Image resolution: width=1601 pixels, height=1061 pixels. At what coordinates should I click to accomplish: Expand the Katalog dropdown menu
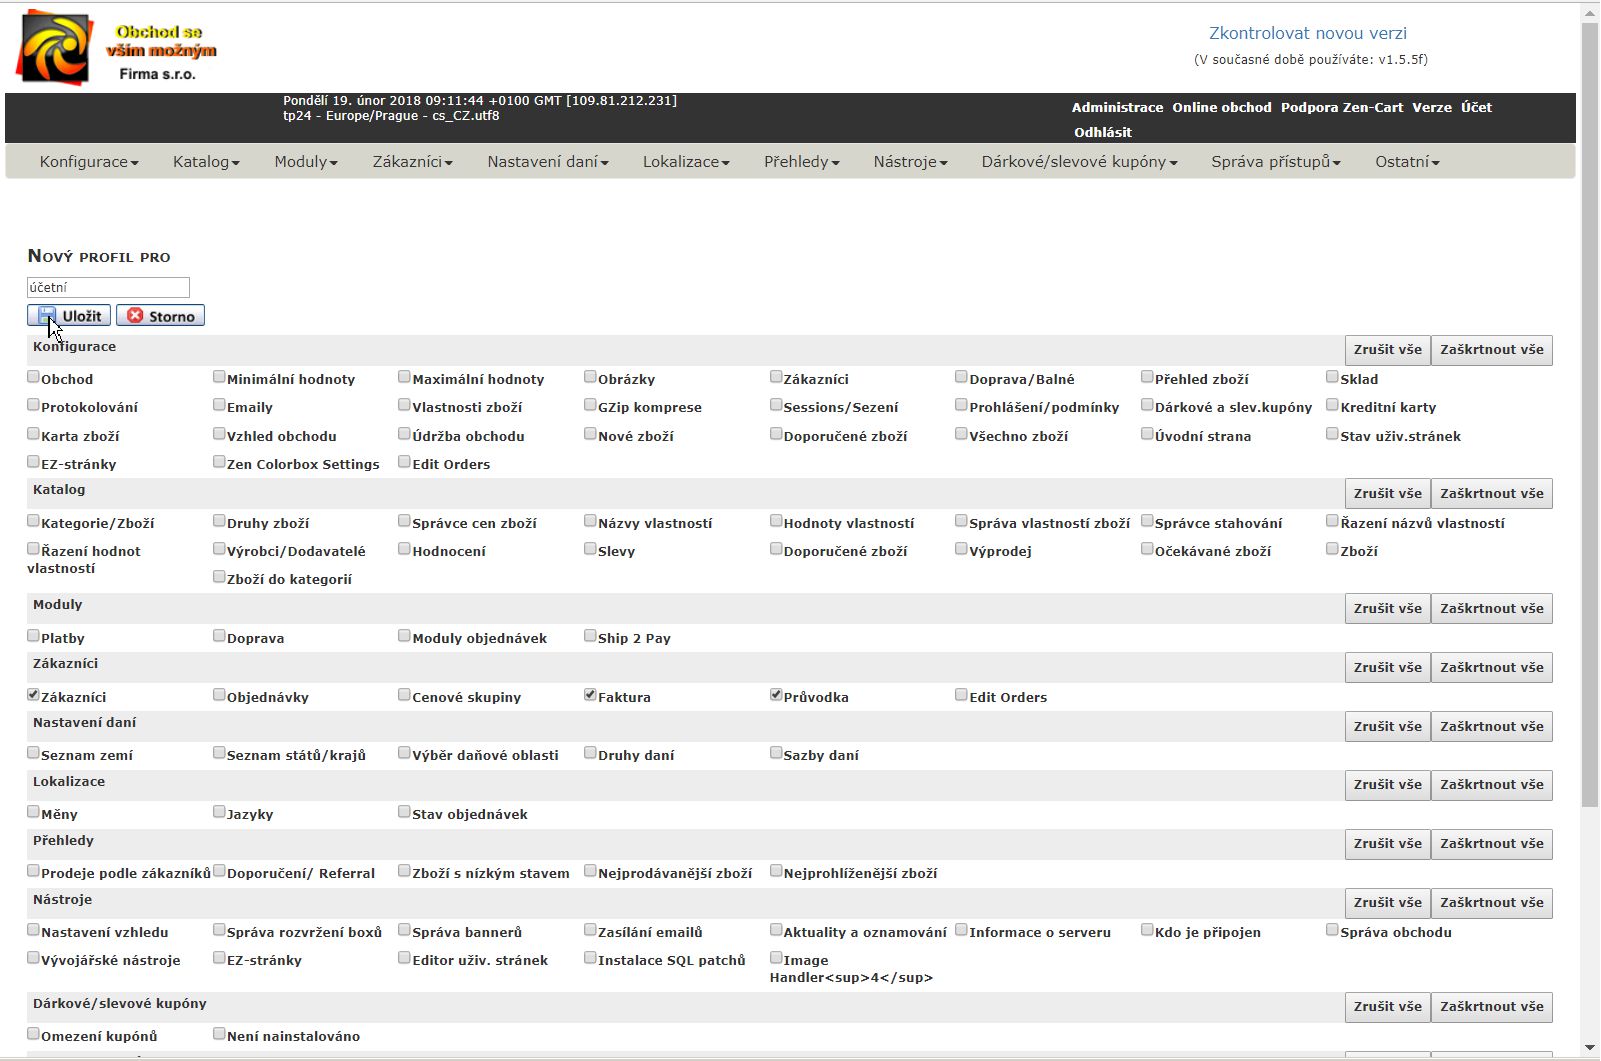pyautogui.click(x=206, y=162)
